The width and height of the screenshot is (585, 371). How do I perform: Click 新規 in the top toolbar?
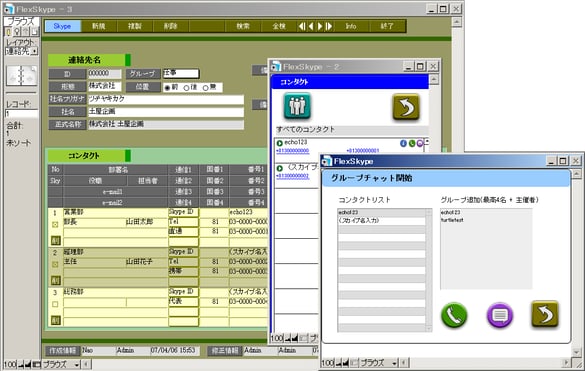coord(98,26)
